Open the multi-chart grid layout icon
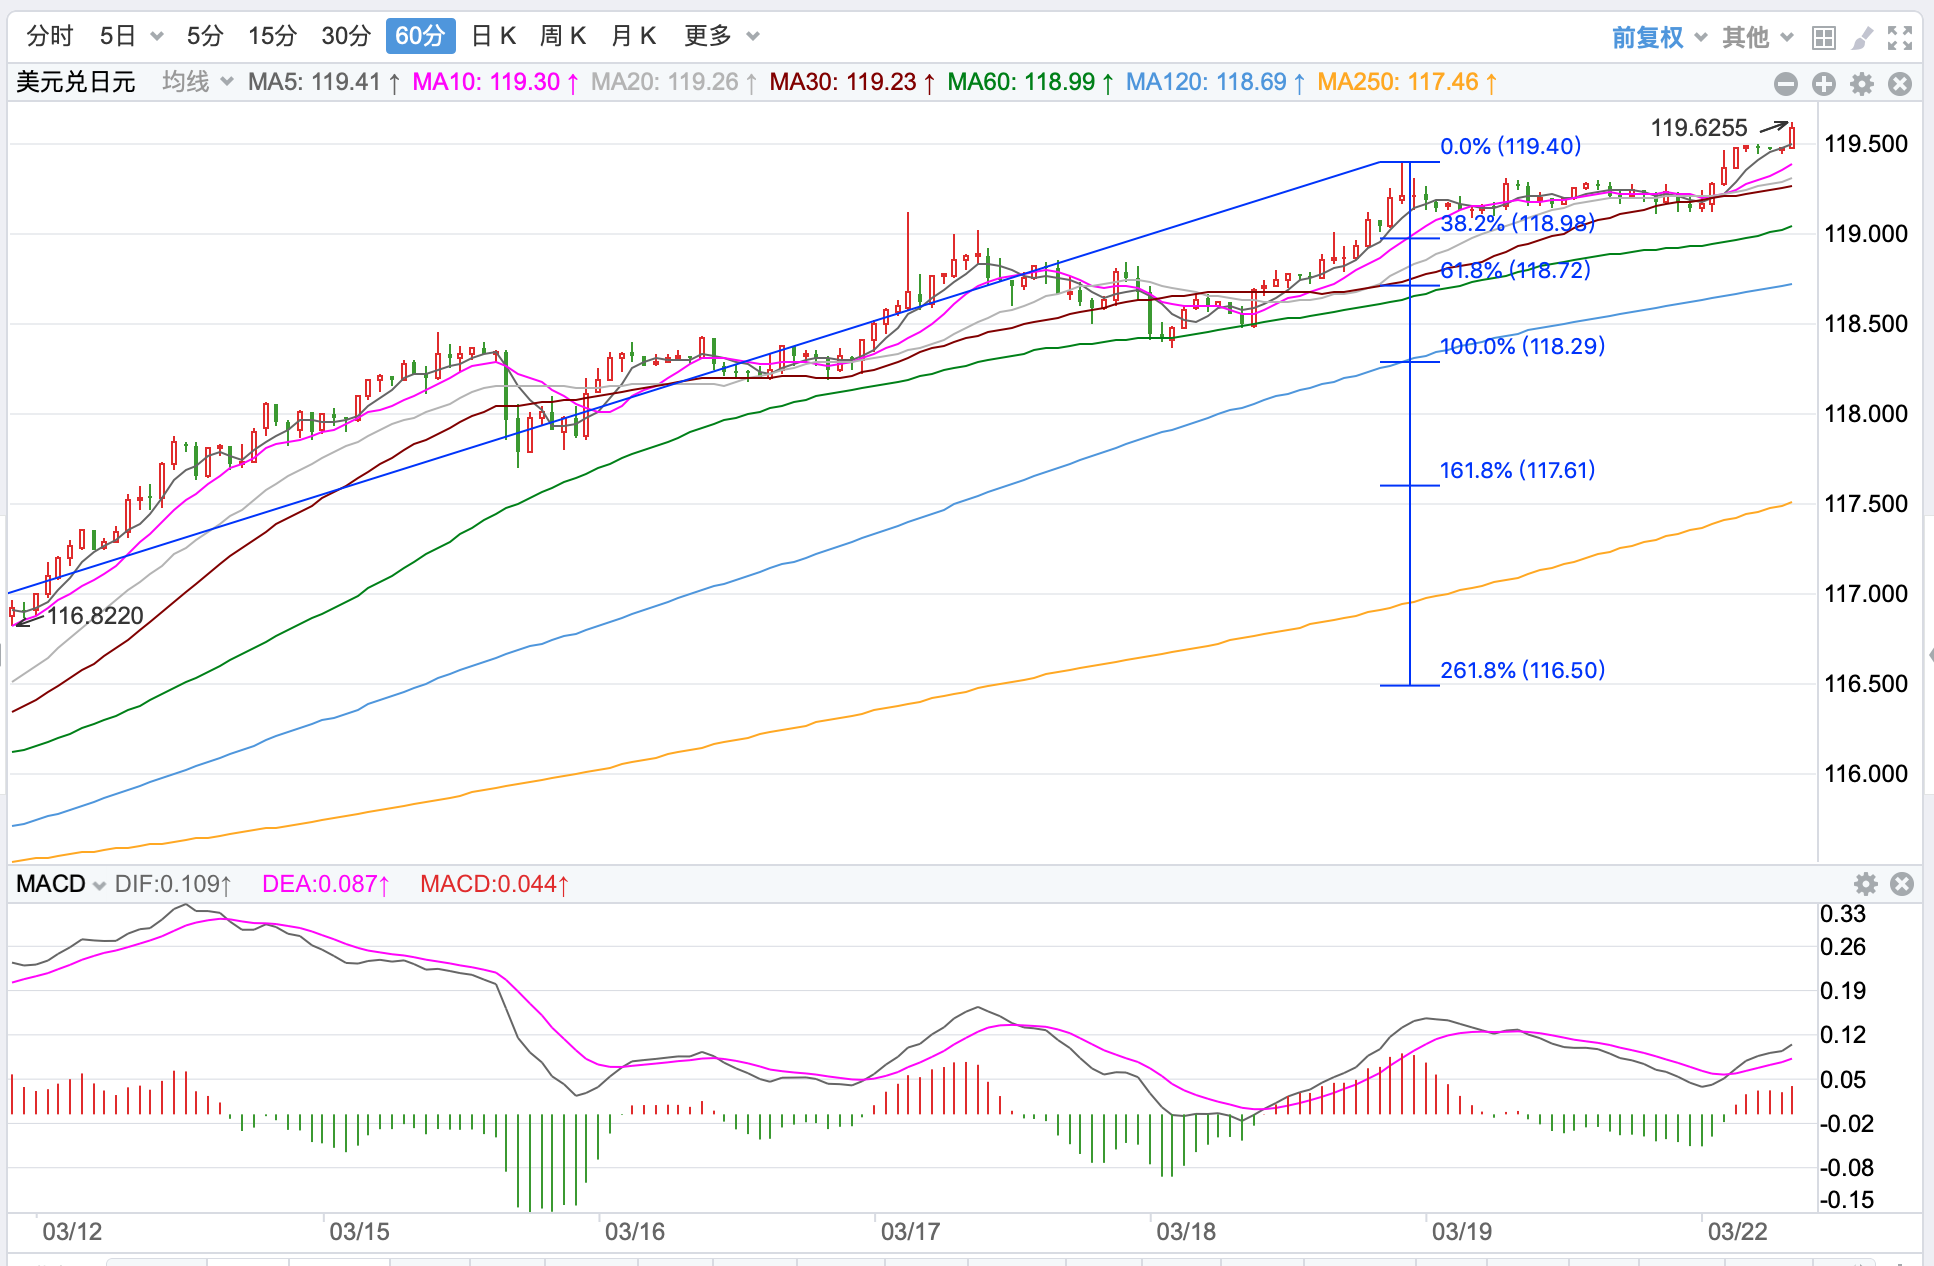 click(x=1824, y=38)
